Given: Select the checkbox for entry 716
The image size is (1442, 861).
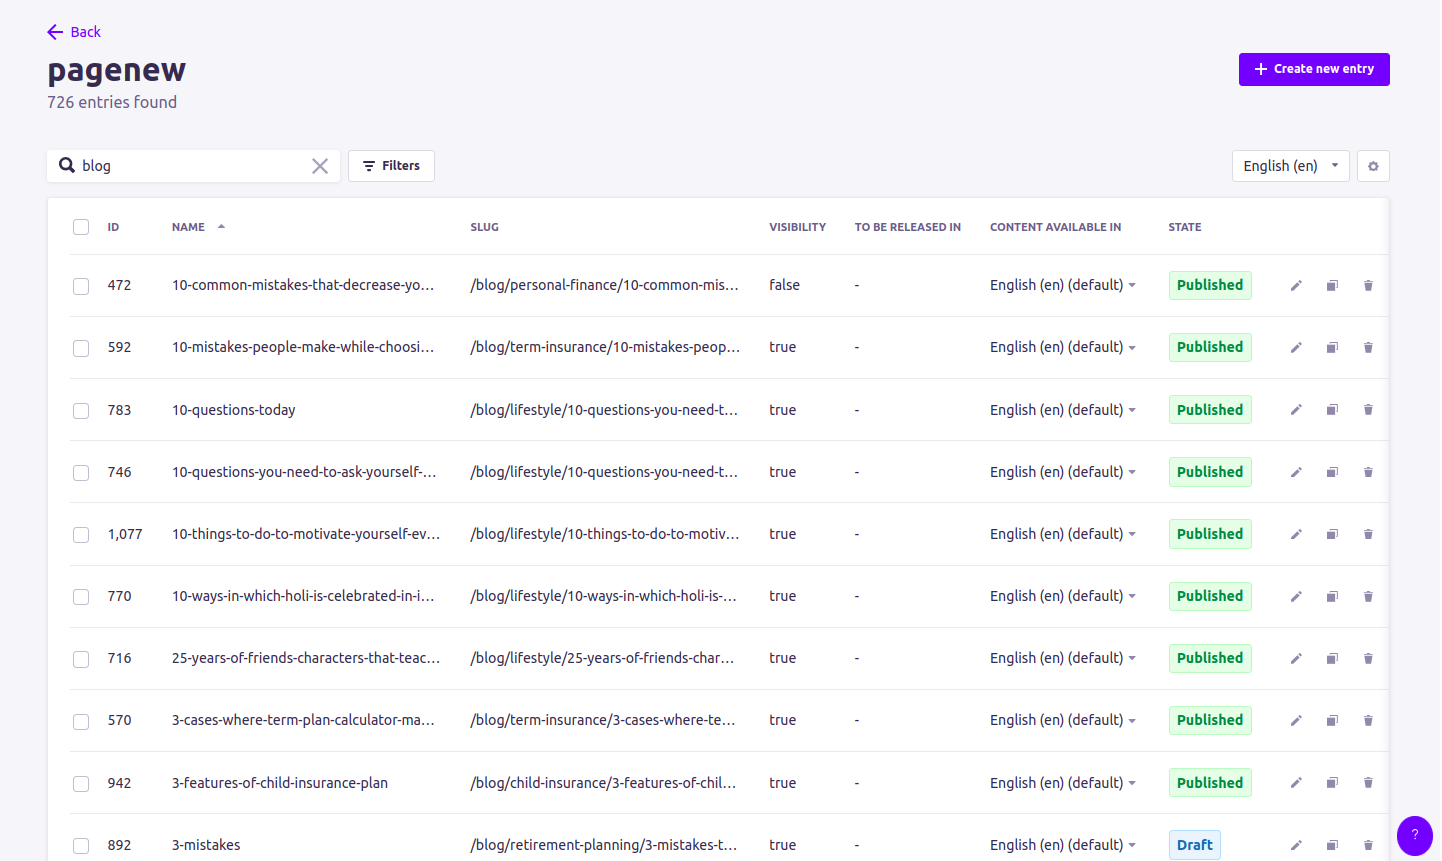Looking at the screenshot, I should (x=81, y=659).
